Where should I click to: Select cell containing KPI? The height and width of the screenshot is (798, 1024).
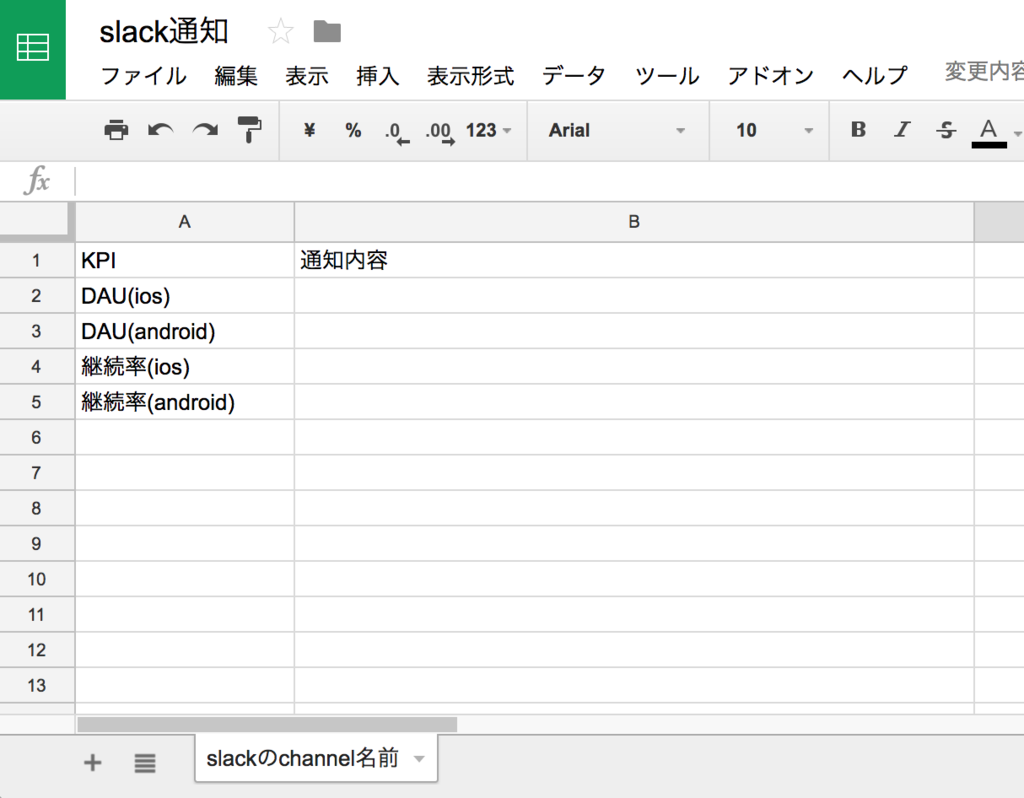tap(185, 261)
